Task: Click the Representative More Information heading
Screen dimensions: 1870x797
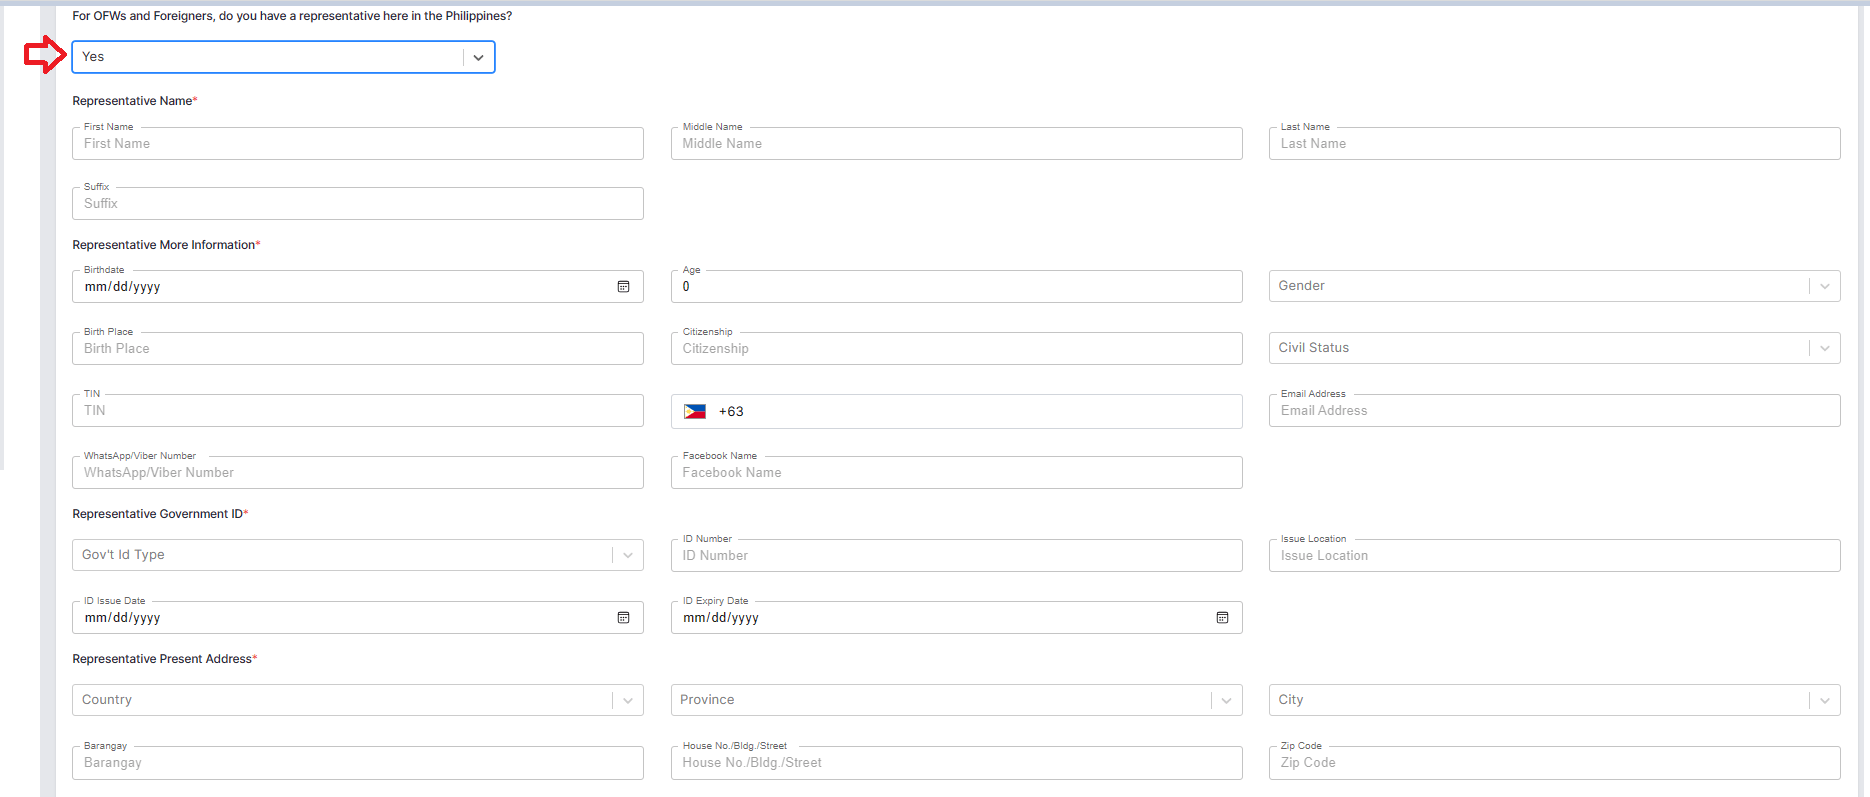Action: click(166, 245)
